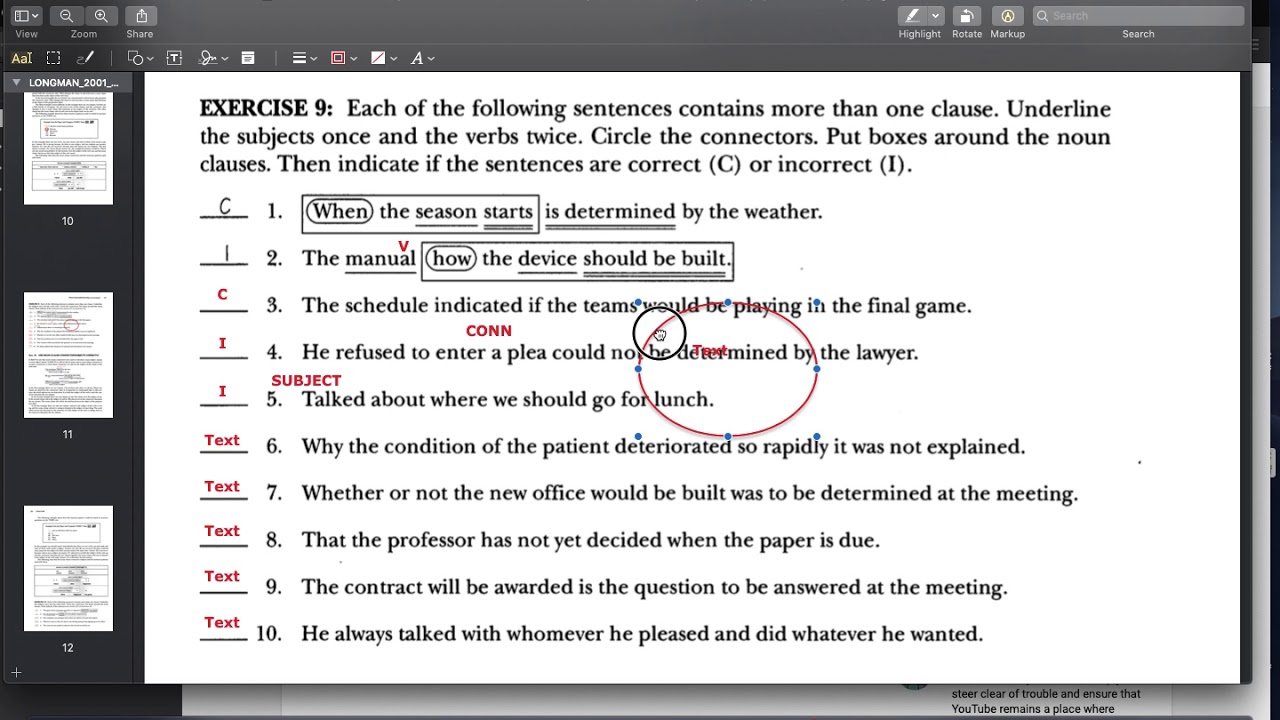Image resolution: width=1280 pixels, height=720 pixels.
Task: Open the Text Style (A) dropdown
Action: click(x=422, y=58)
